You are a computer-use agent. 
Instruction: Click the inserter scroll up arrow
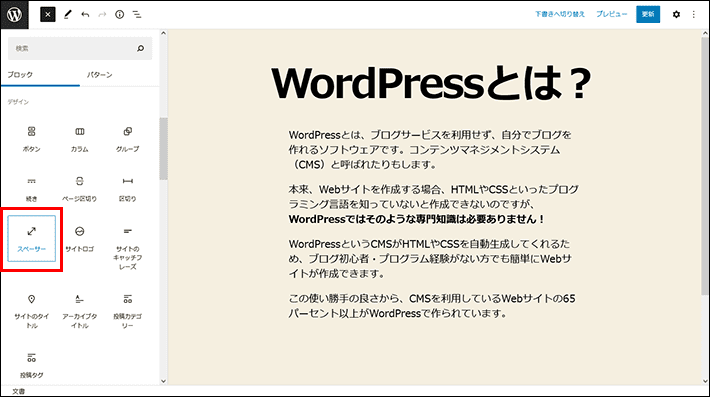click(163, 33)
